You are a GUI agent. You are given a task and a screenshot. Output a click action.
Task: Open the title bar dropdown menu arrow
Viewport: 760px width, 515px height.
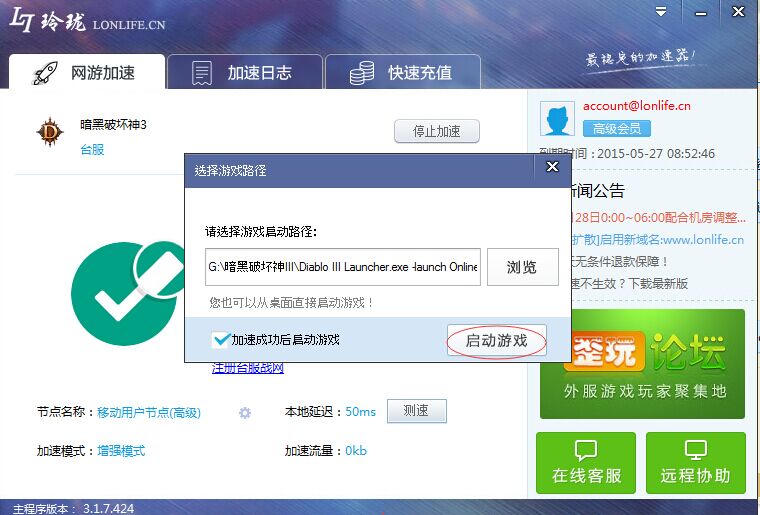tap(660, 11)
